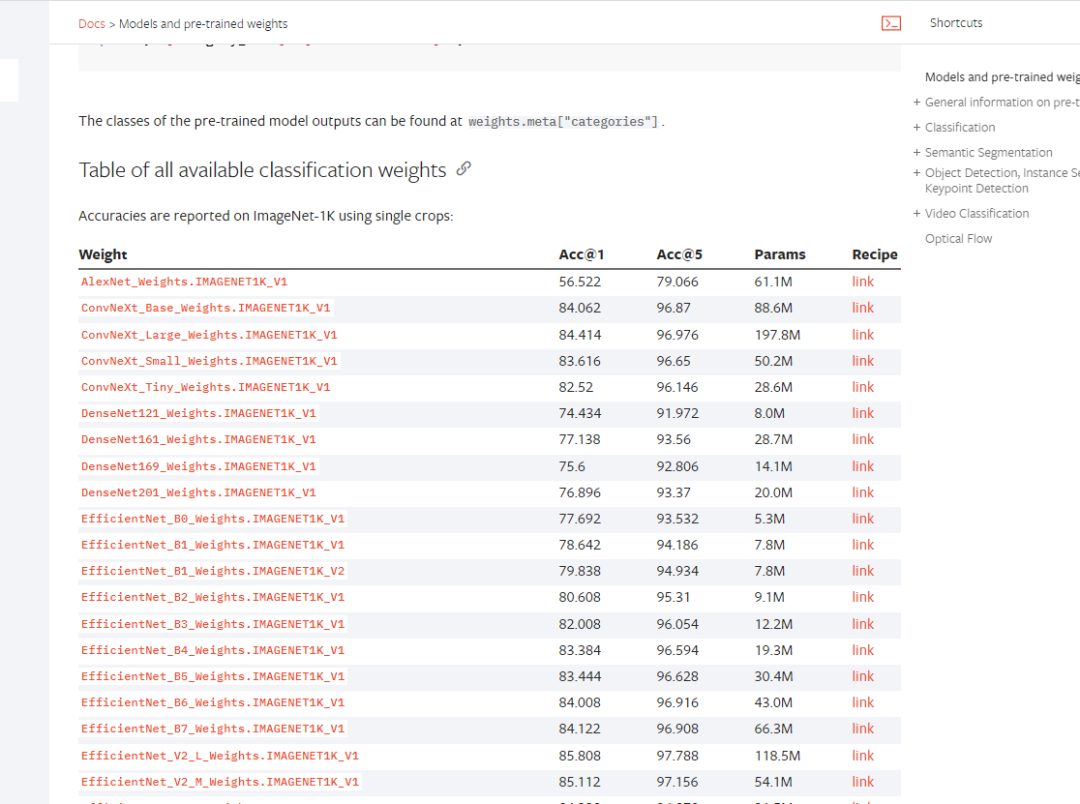Viewport: 1080px width, 804px height.
Task: Open the recipe link for ConvNeXt_Large
Action: (x=862, y=335)
